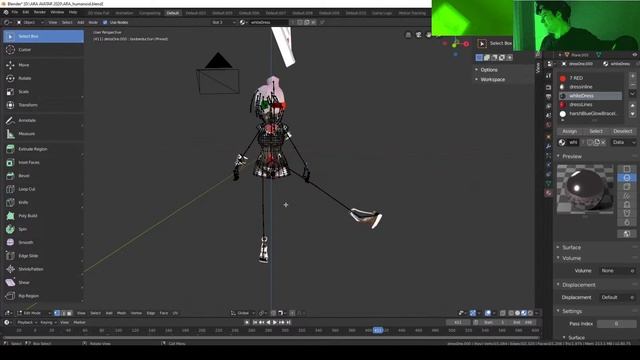Enable face select mode
Image resolution: width=640 pixels, height=360 pixels.
[x=69, y=313]
